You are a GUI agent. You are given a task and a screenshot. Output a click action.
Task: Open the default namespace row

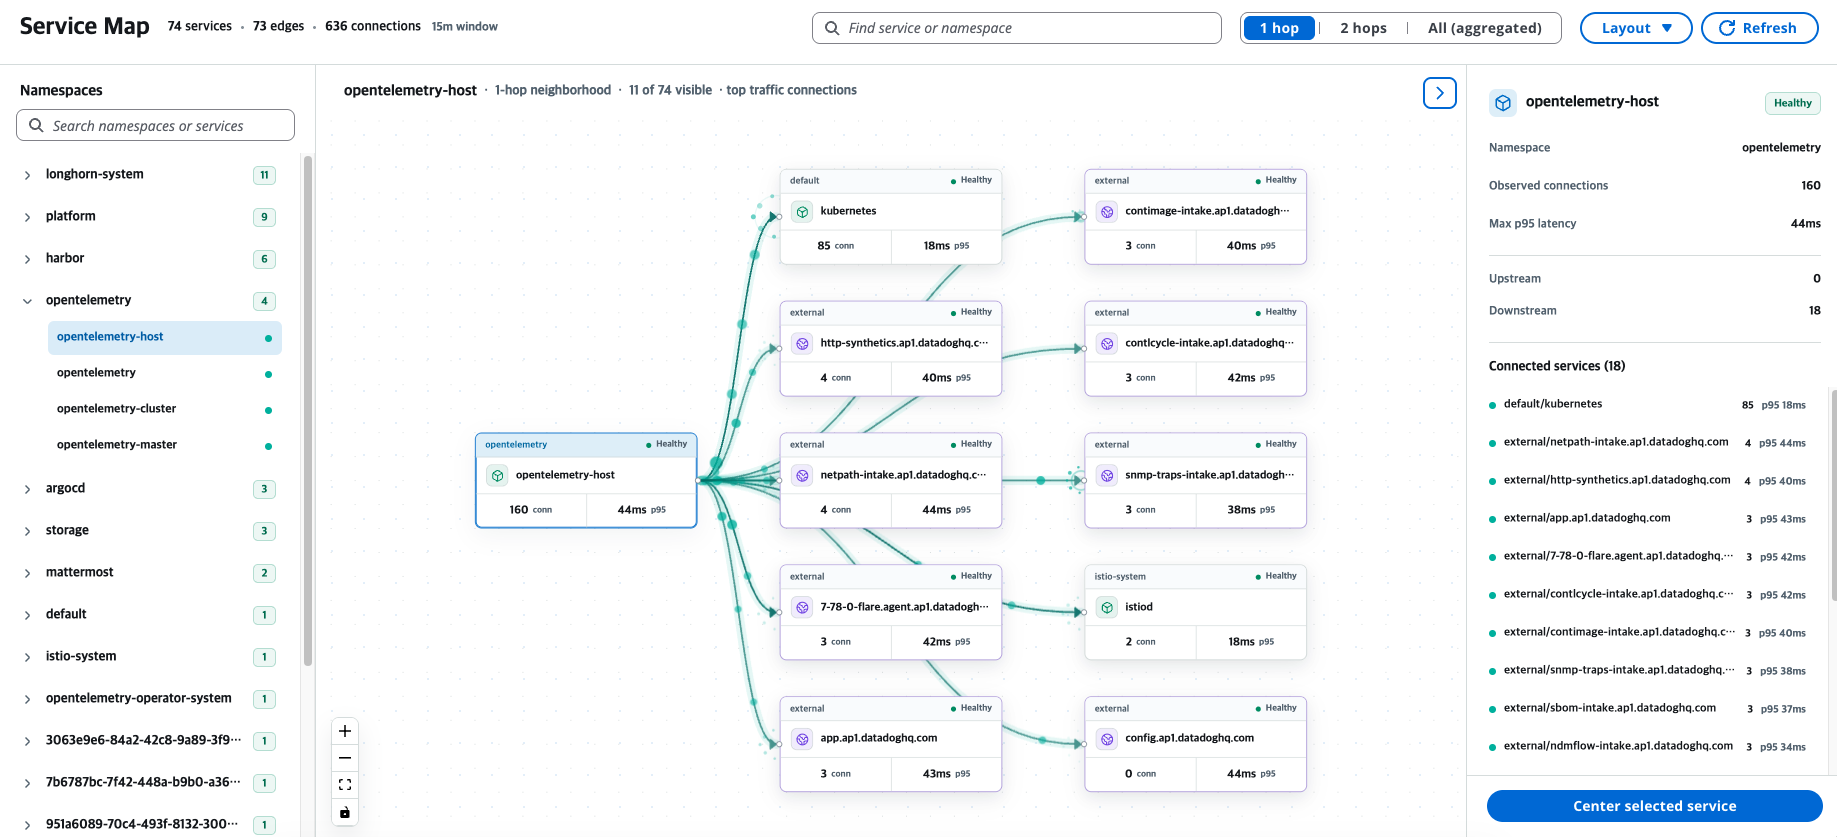click(x=150, y=615)
